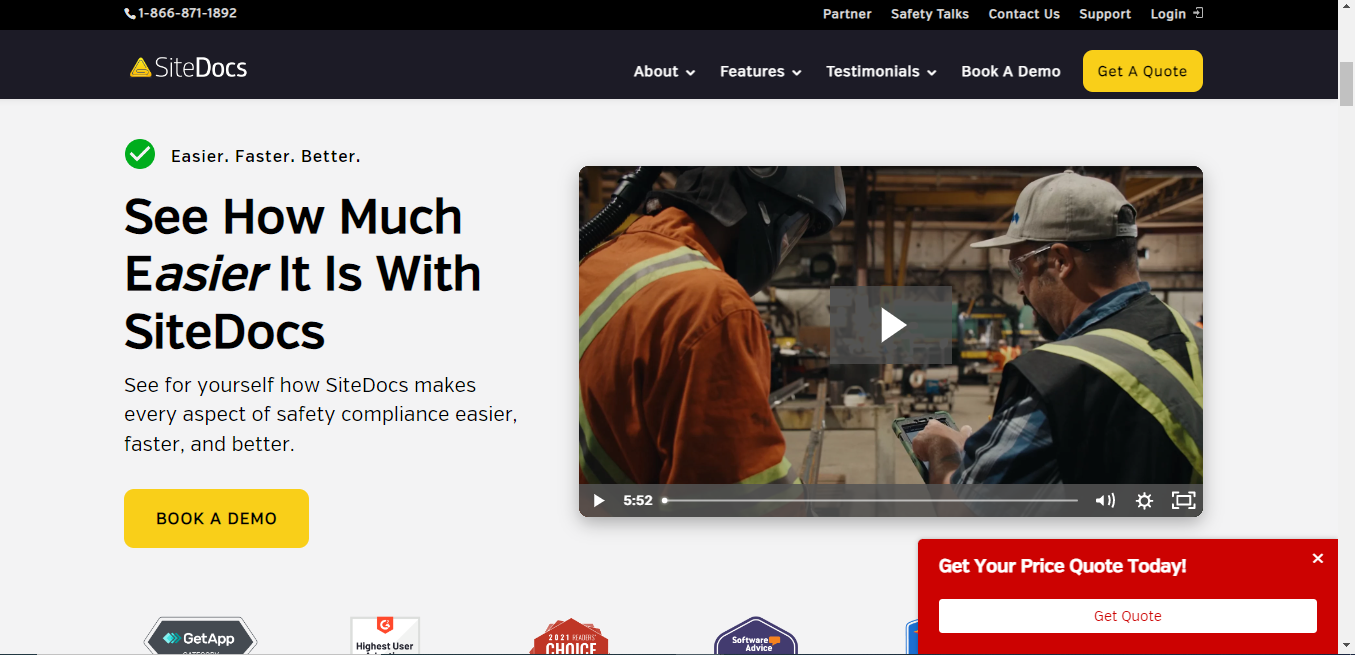Open video settings gear

click(x=1144, y=500)
